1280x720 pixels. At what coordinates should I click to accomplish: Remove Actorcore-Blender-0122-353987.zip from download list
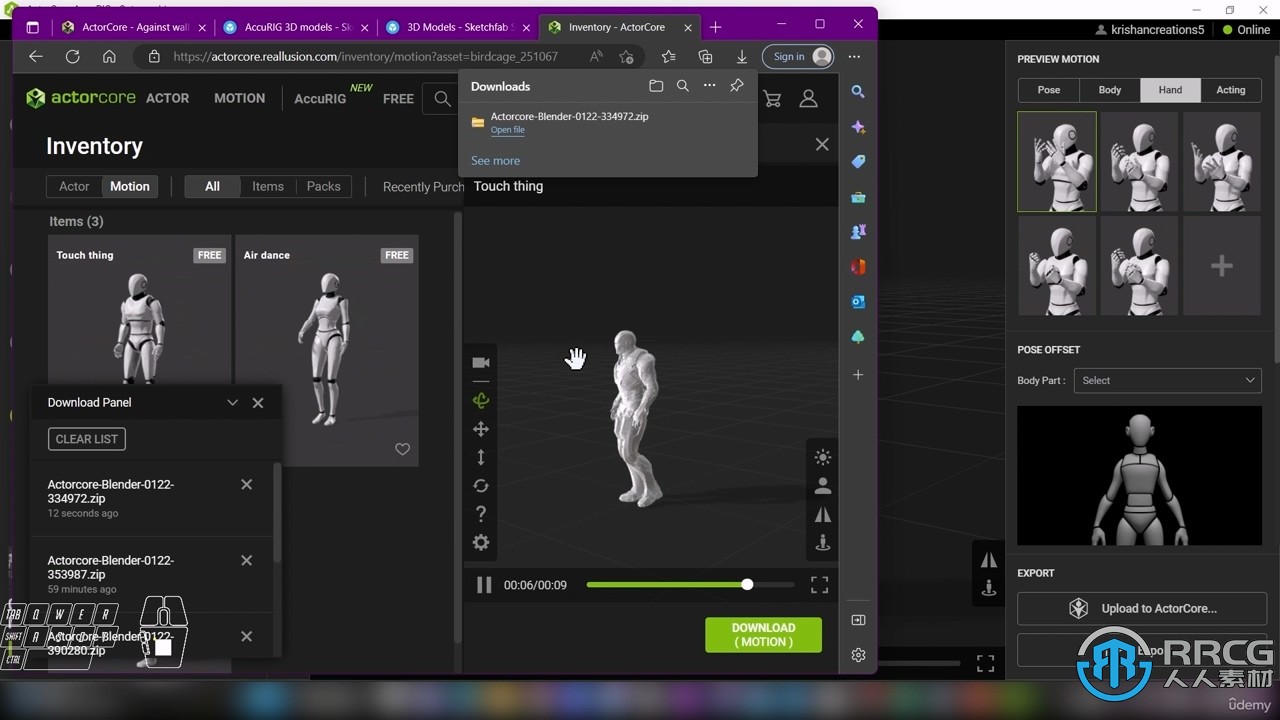(246, 560)
